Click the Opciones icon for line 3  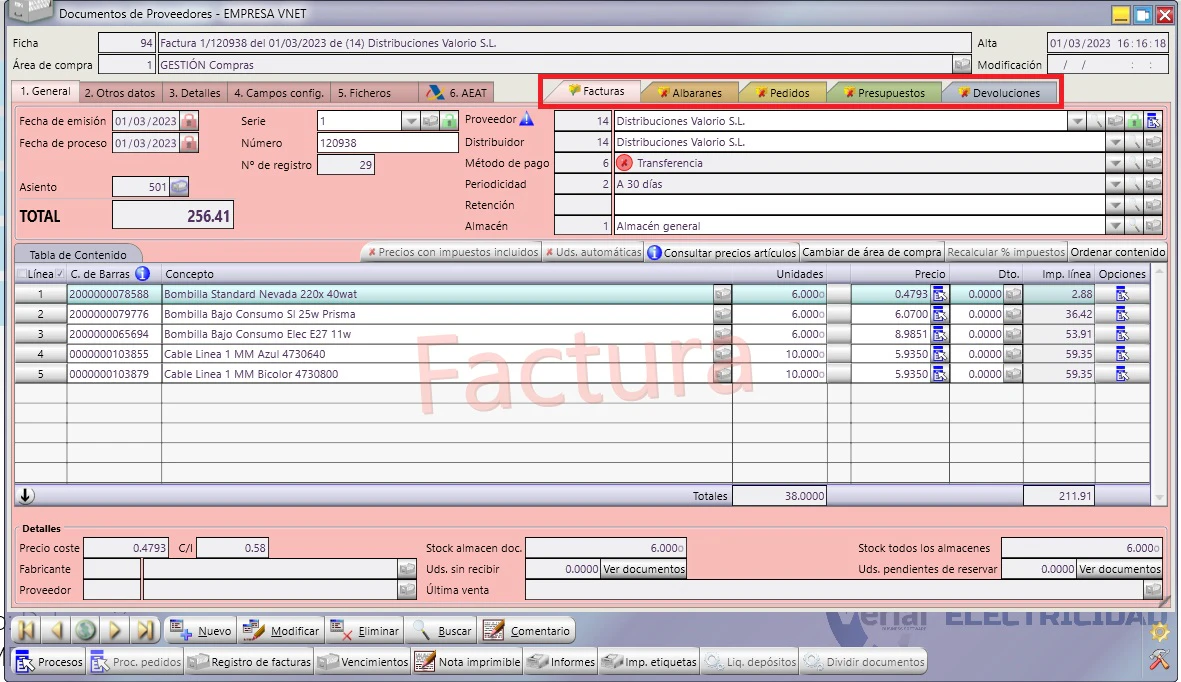tap(1122, 334)
